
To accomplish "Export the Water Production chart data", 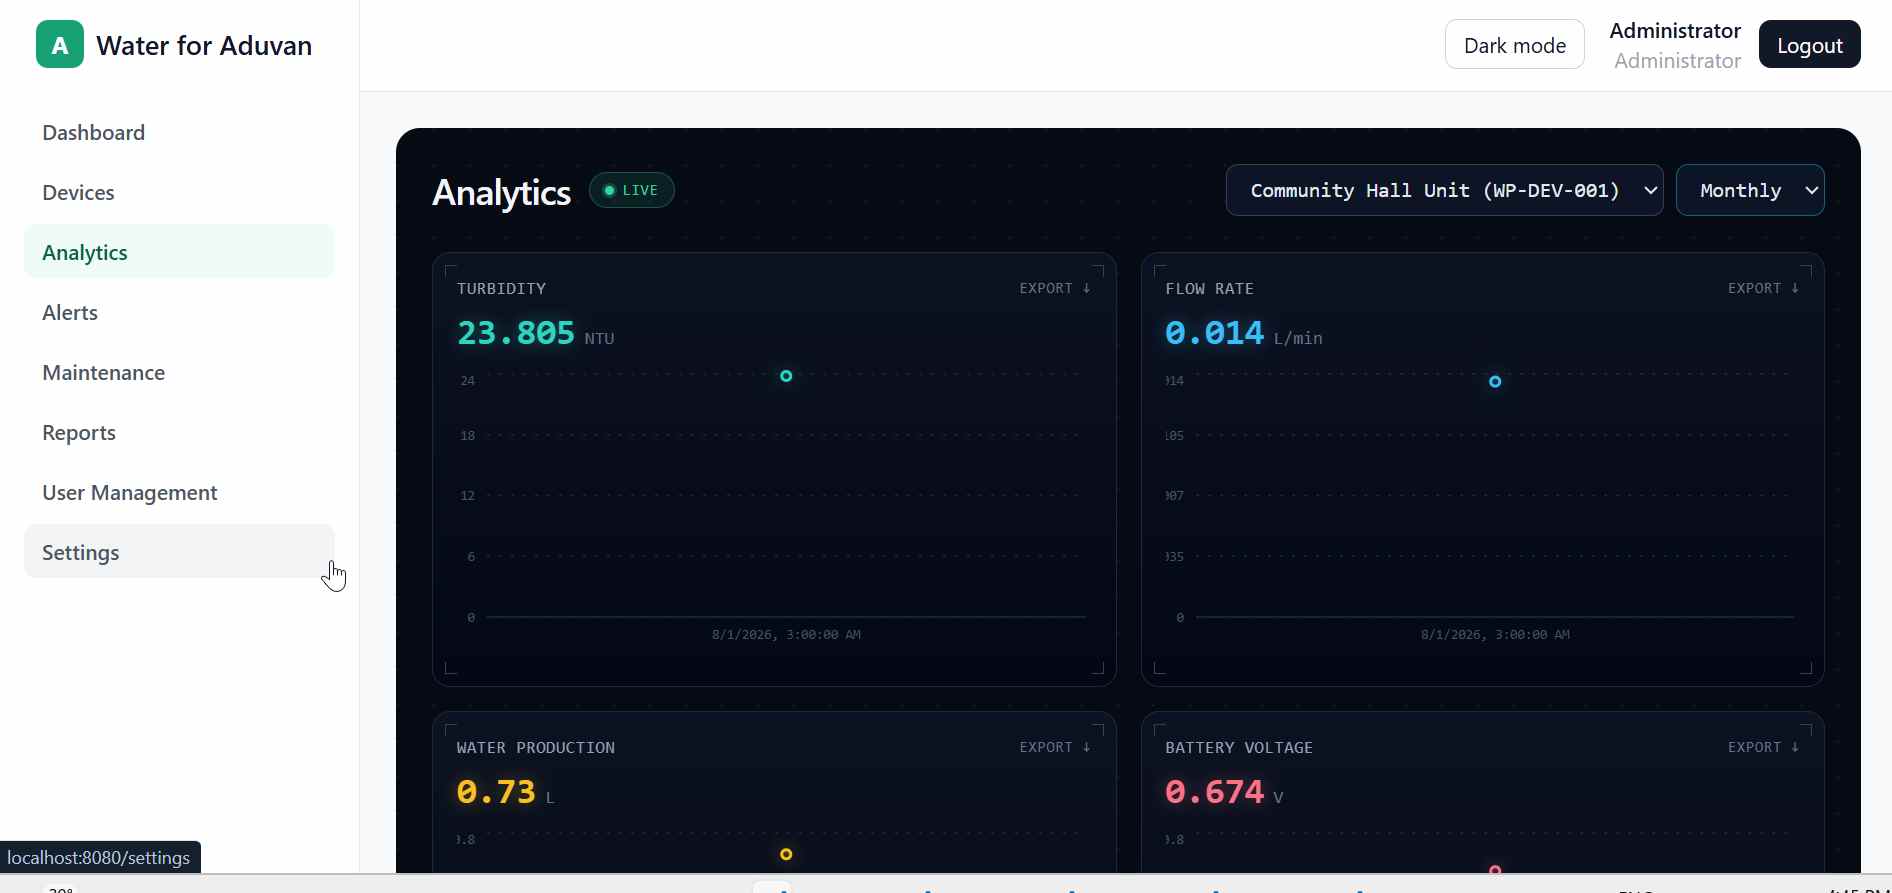I will 1055,747.
